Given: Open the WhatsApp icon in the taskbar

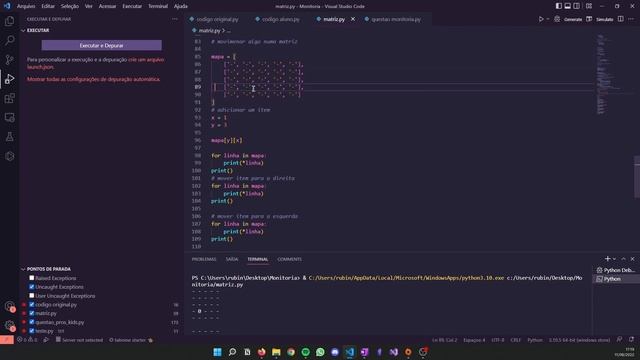Looking at the screenshot, I should pos(320,352).
